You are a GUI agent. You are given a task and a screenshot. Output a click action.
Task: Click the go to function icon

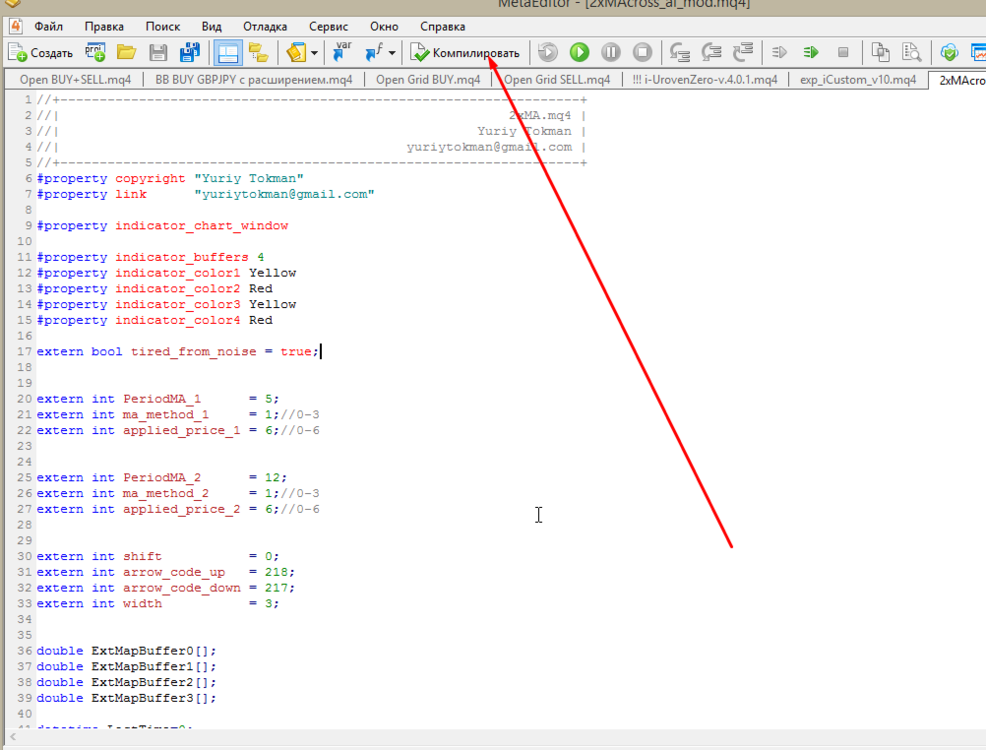click(374, 53)
